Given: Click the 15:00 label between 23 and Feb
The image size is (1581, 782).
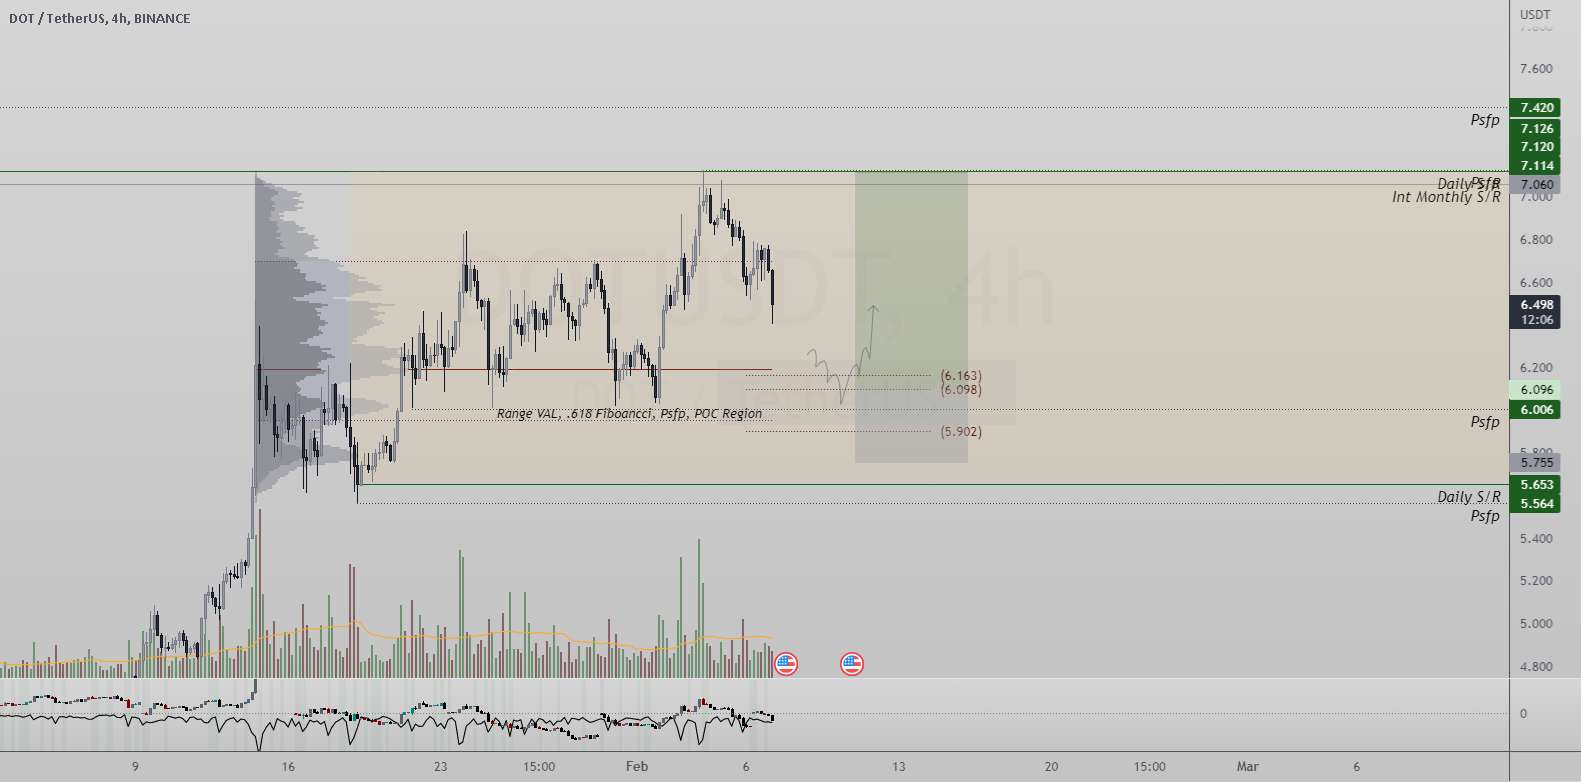Looking at the screenshot, I should point(539,767).
